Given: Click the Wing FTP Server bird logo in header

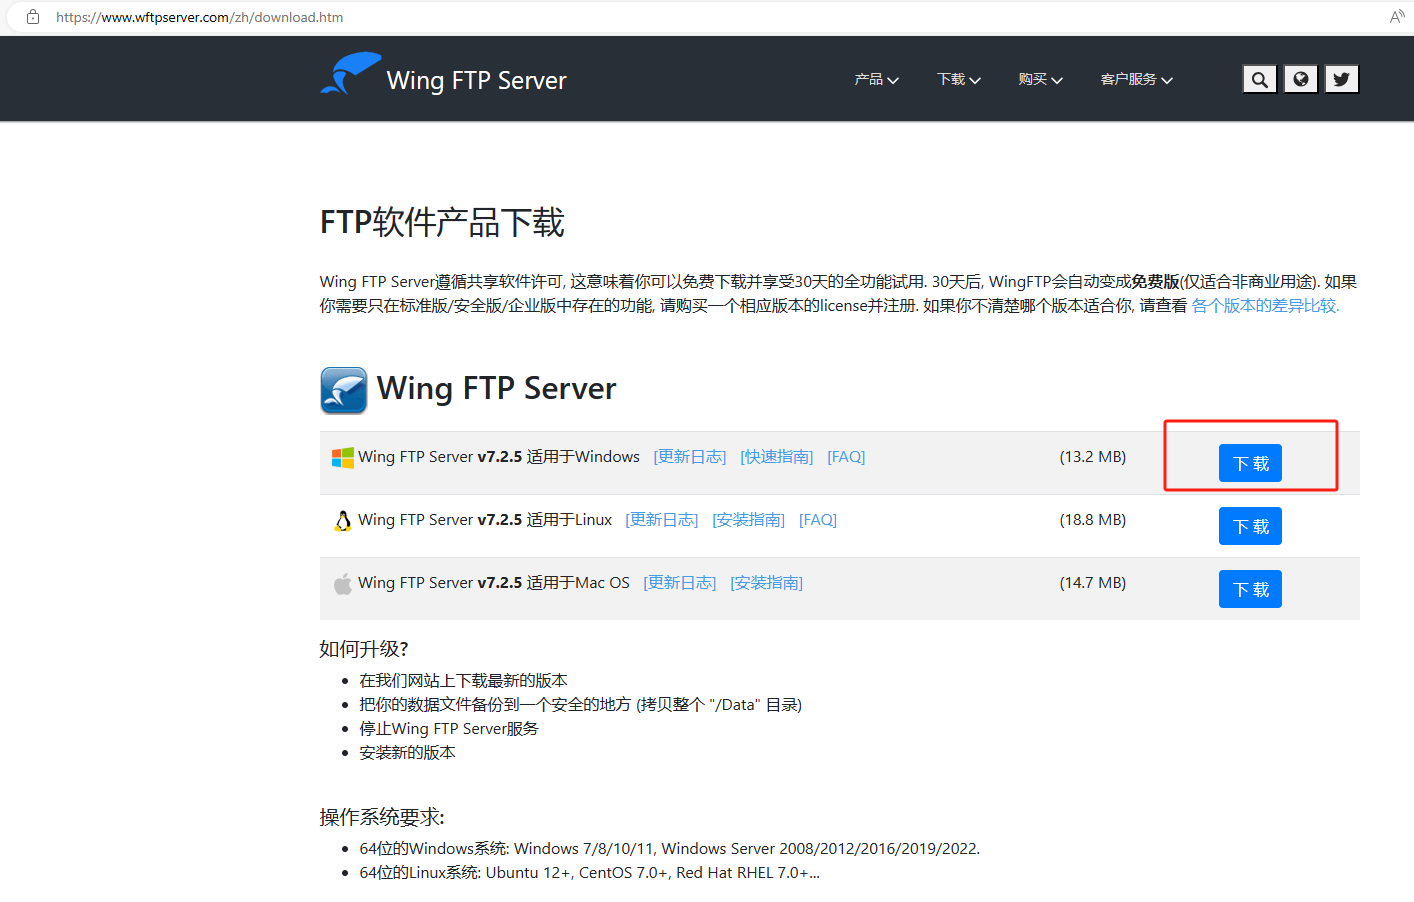Looking at the screenshot, I should [x=350, y=74].
